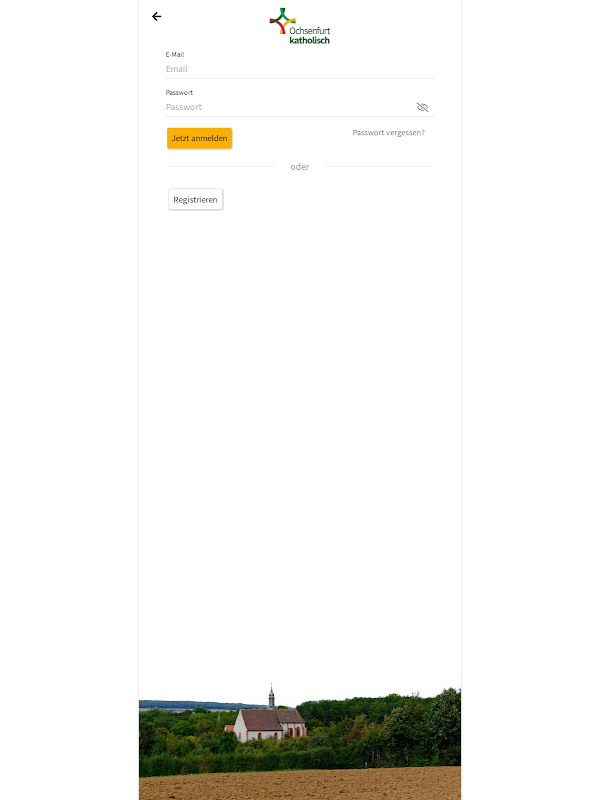Click the ploughed brown field in the photo
600x800 pixels.
click(x=300, y=784)
